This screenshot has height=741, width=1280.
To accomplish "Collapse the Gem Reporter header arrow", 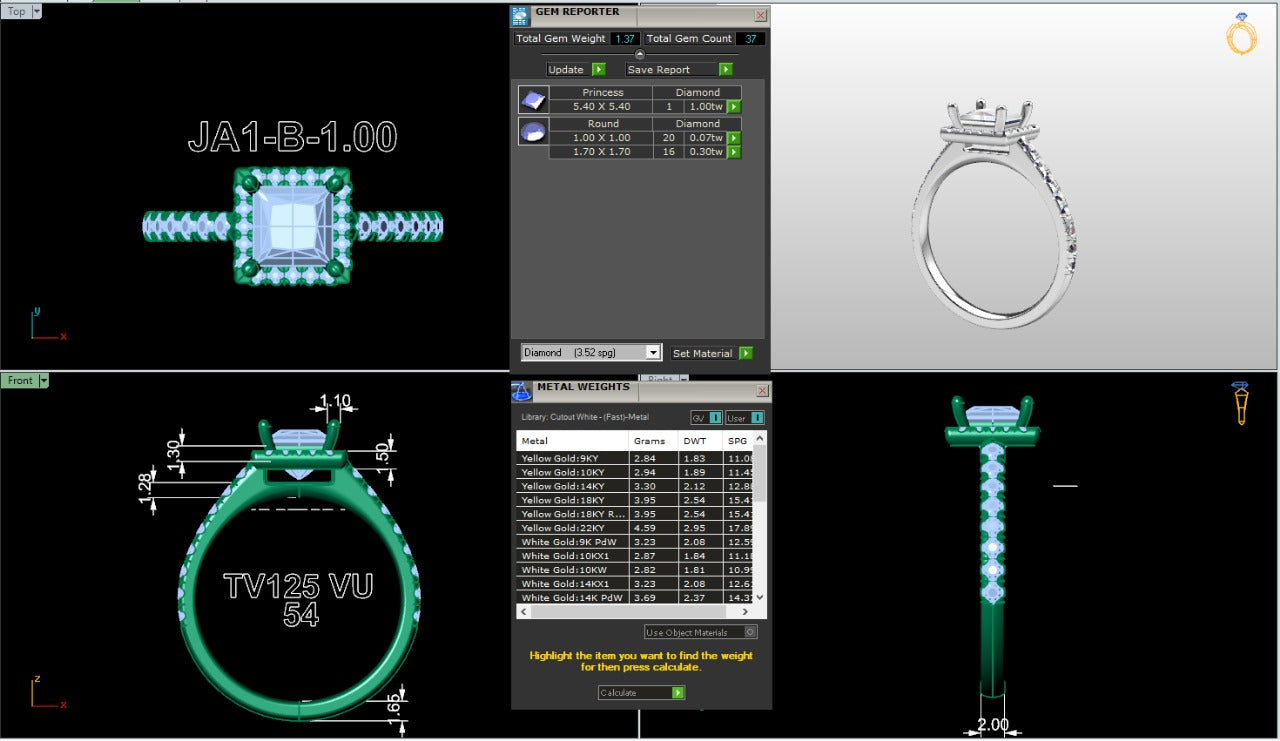I will [640, 54].
